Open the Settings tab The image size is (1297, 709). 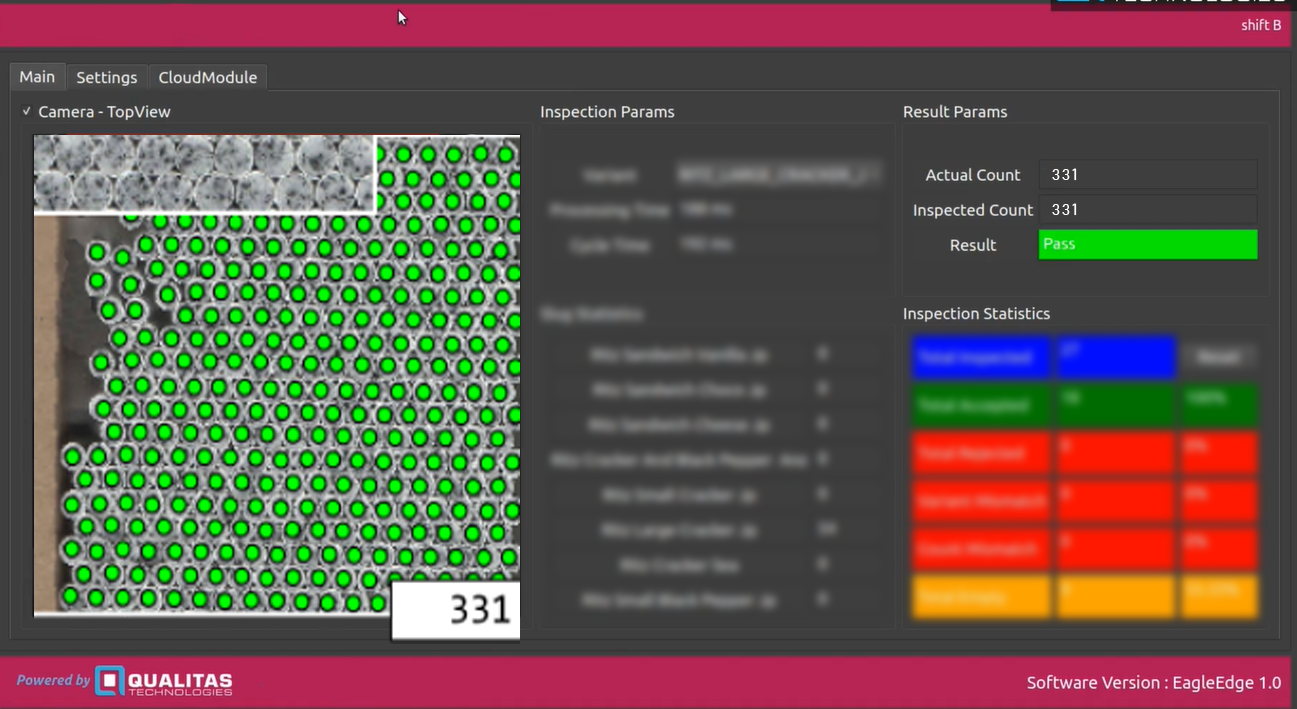(107, 77)
